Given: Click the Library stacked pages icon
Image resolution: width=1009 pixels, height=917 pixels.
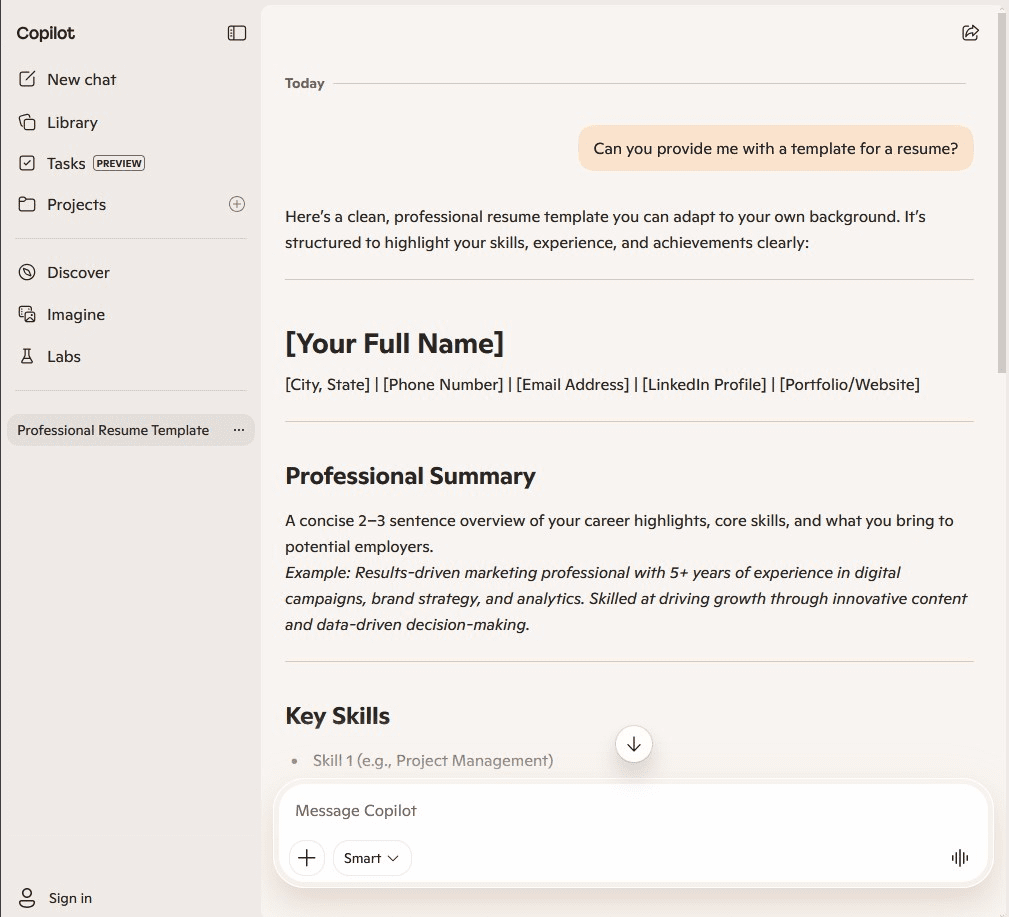Looking at the screenshot, I should (x=27, y=122).
